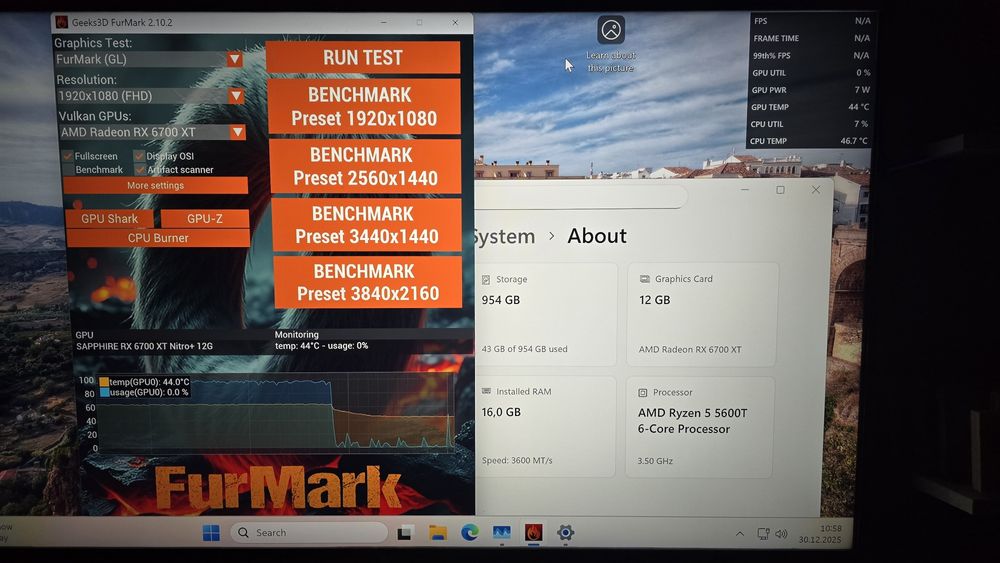Open File Explorer from the taskbar
1000x563 pixels.
tap(438, 532)
